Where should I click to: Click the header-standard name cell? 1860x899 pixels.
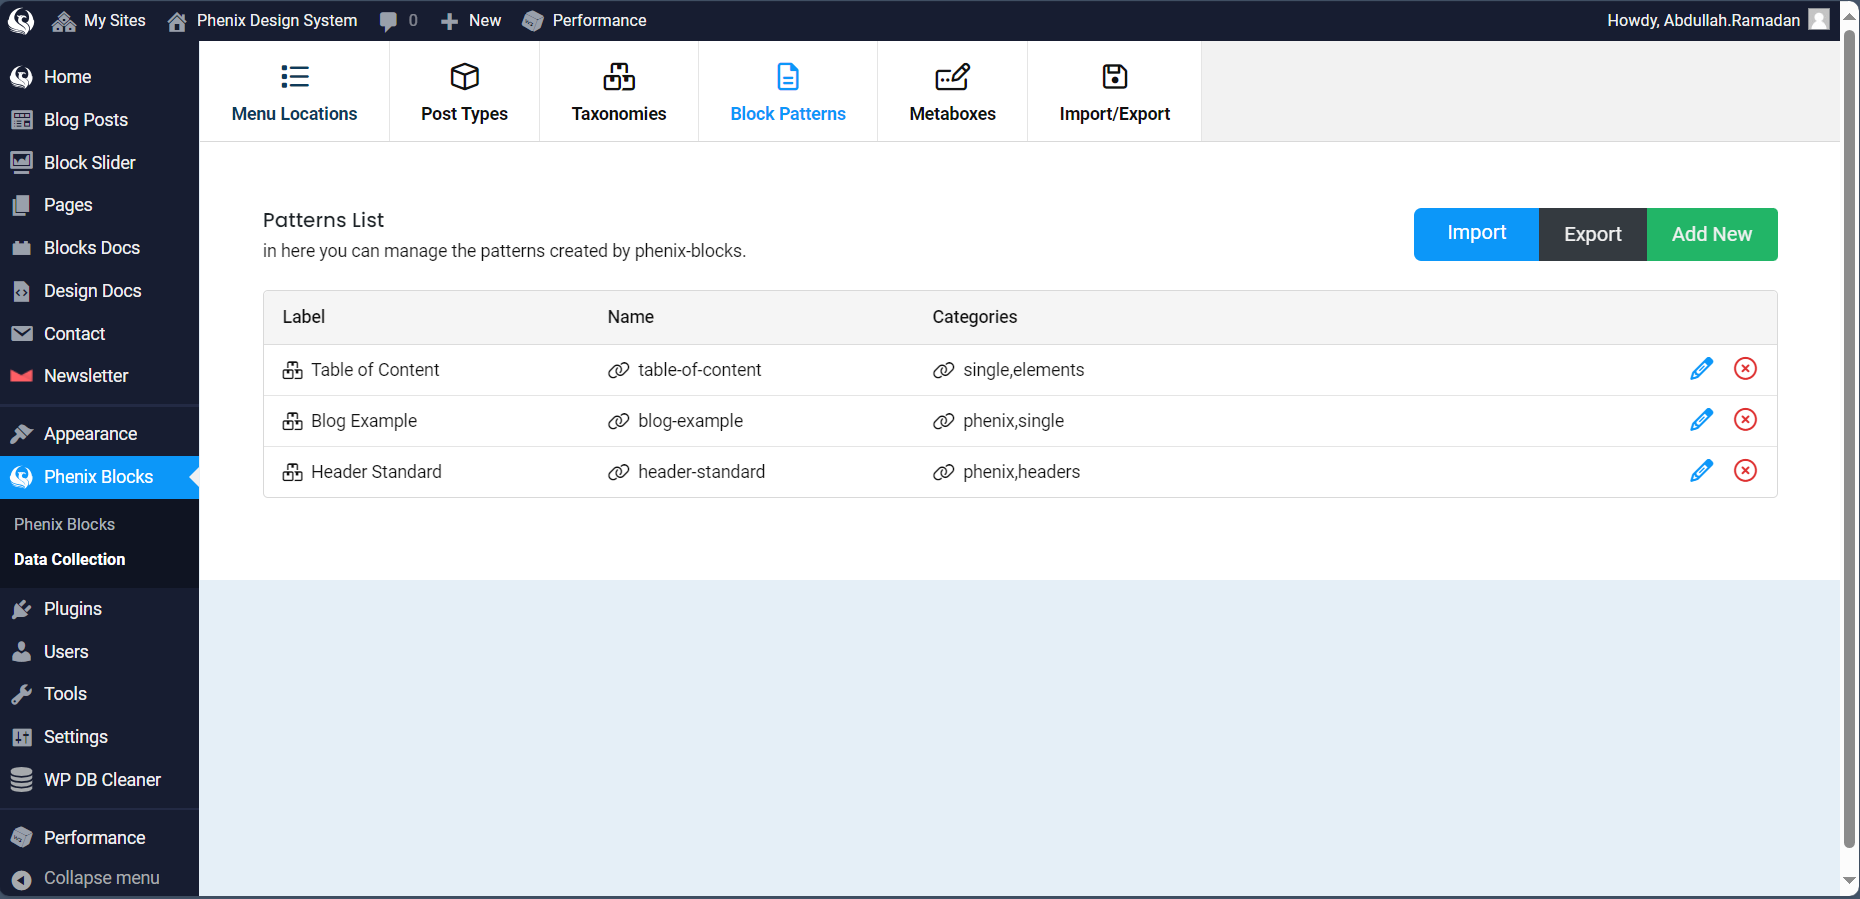[701, 472]
